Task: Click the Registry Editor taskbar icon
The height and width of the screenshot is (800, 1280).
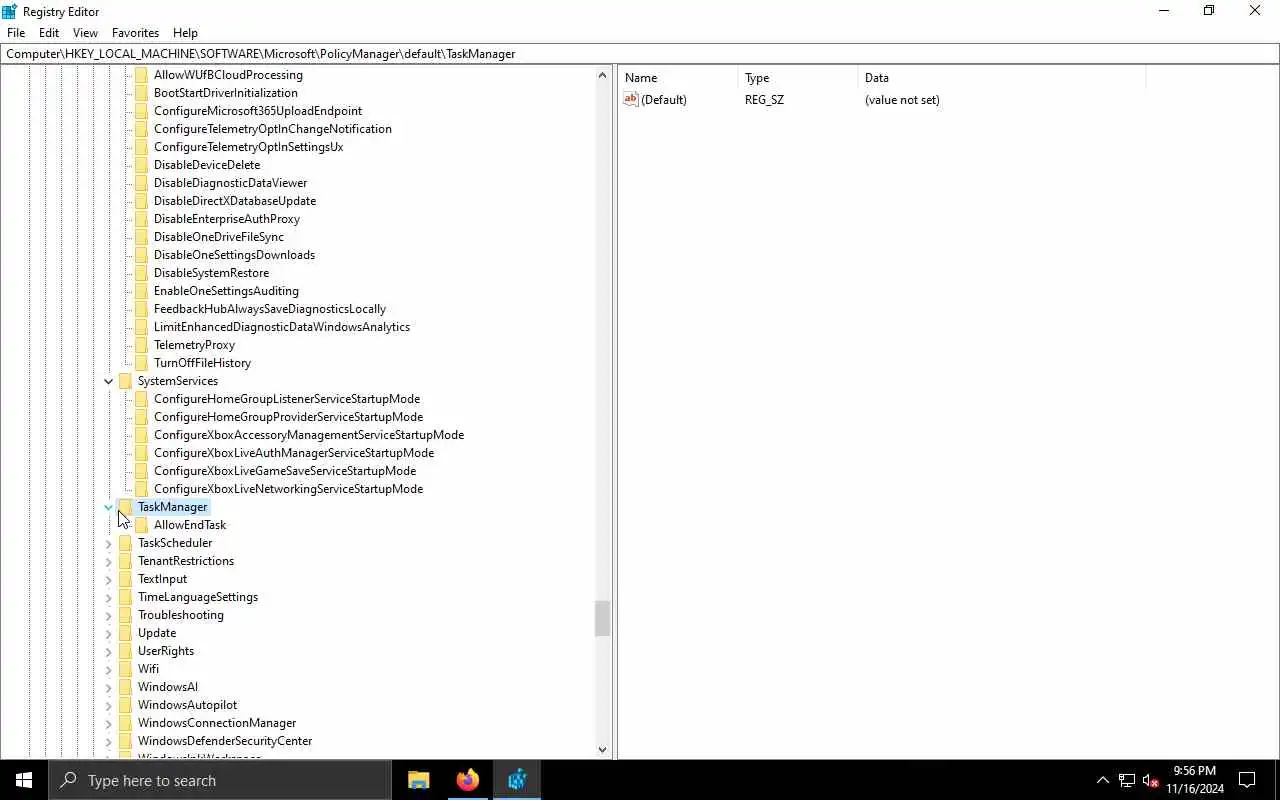Action: 516,780
